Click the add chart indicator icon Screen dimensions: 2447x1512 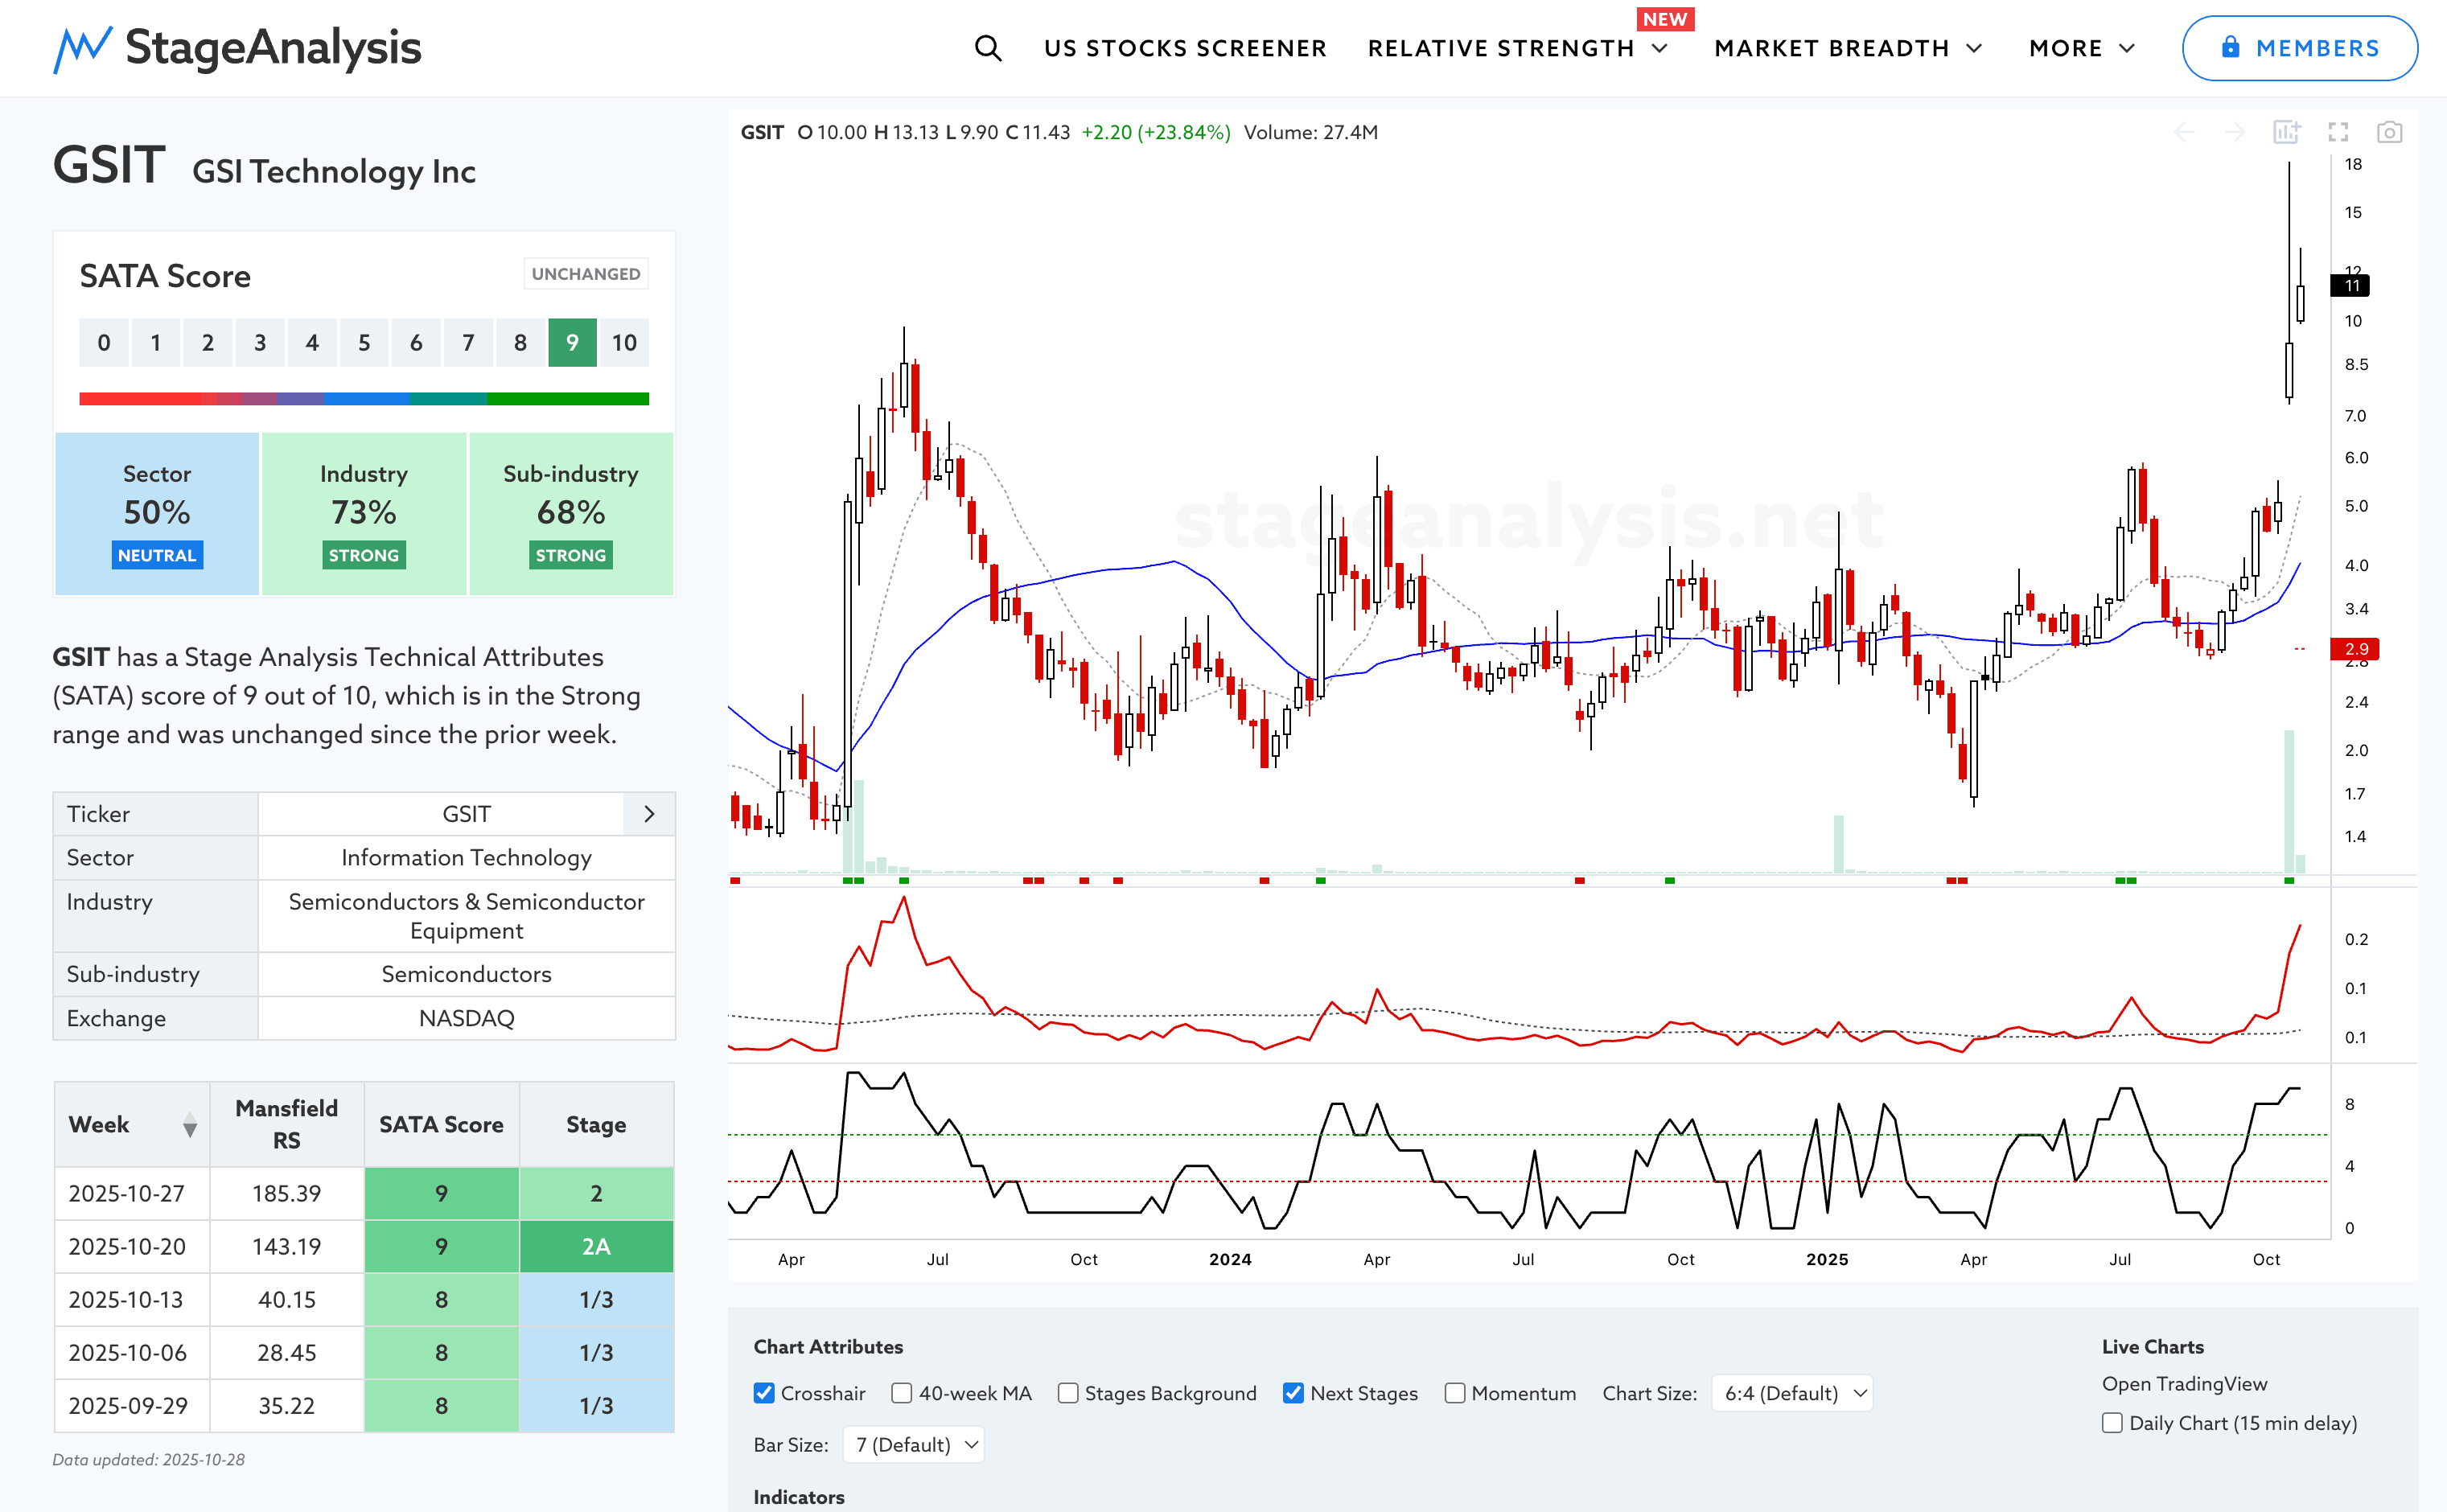(2286, 132)
